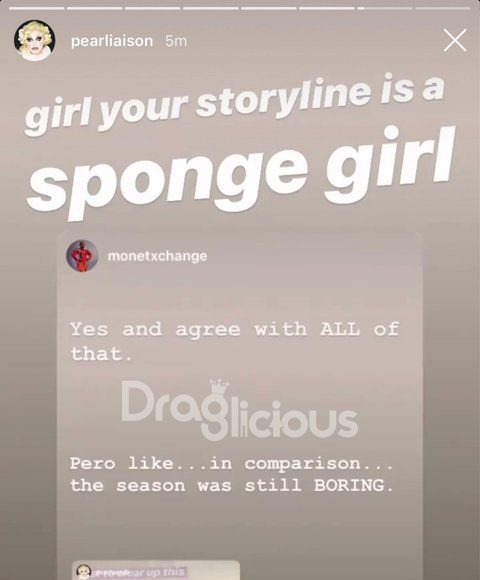This screenshot has height=580, width=480.
Task: Select 'girl your storyline is a' text
Action: click(x=234, y=104)
